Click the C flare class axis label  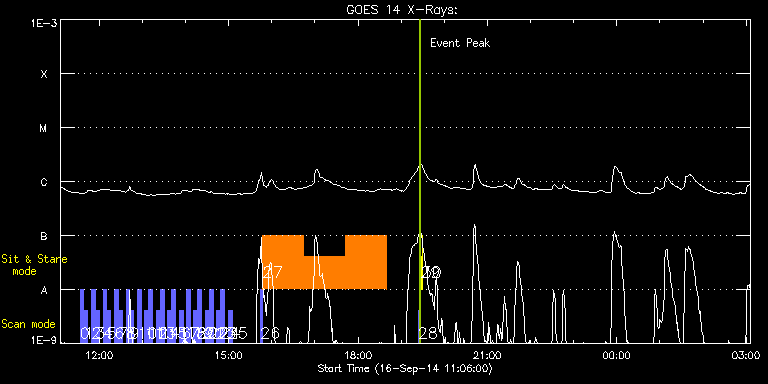(x=44, y=182)
